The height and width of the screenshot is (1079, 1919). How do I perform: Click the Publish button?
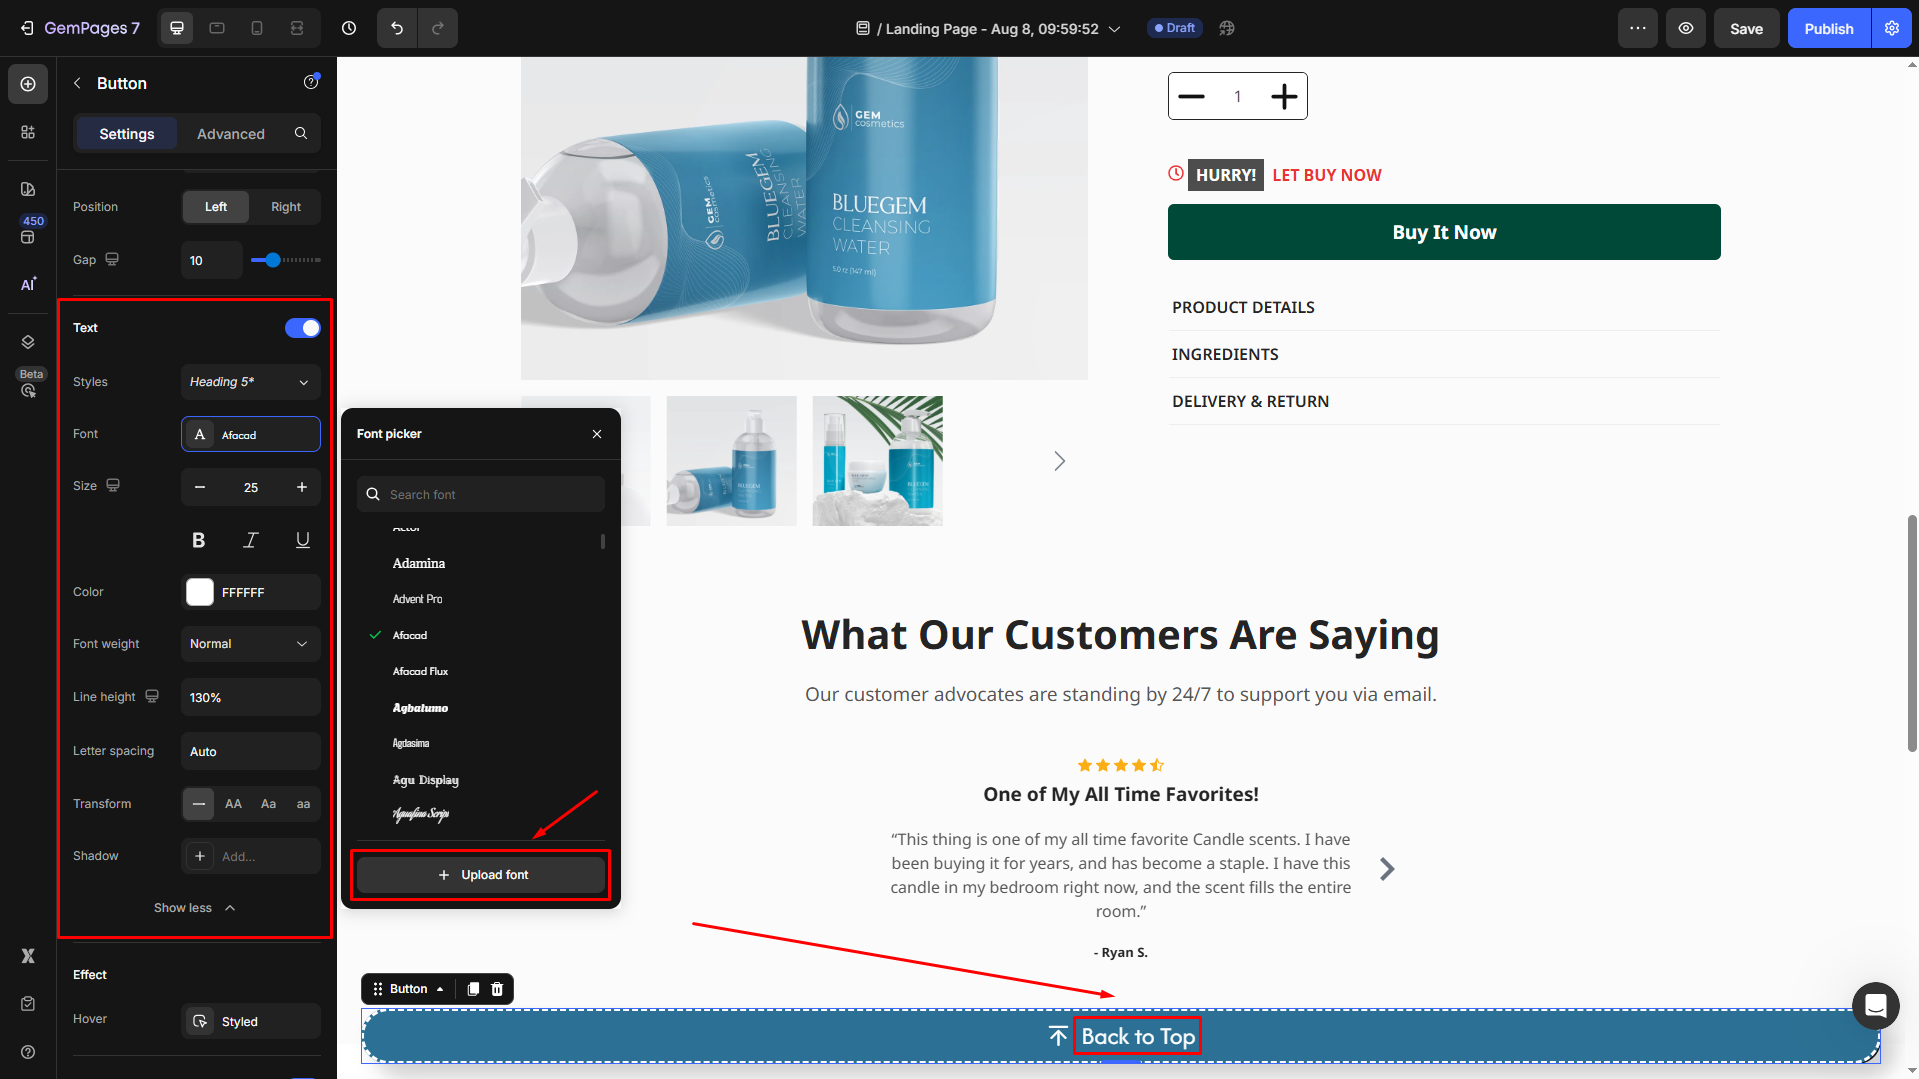(1828, 28)
